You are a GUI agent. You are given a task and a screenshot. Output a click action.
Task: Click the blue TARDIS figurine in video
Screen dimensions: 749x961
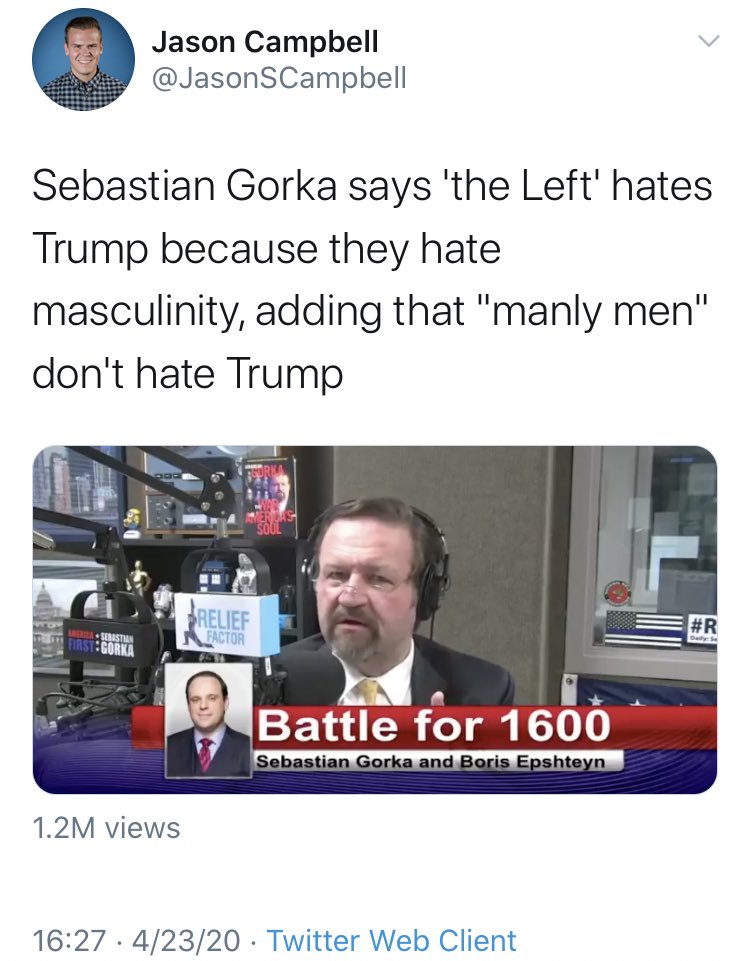tap(211, 577)
